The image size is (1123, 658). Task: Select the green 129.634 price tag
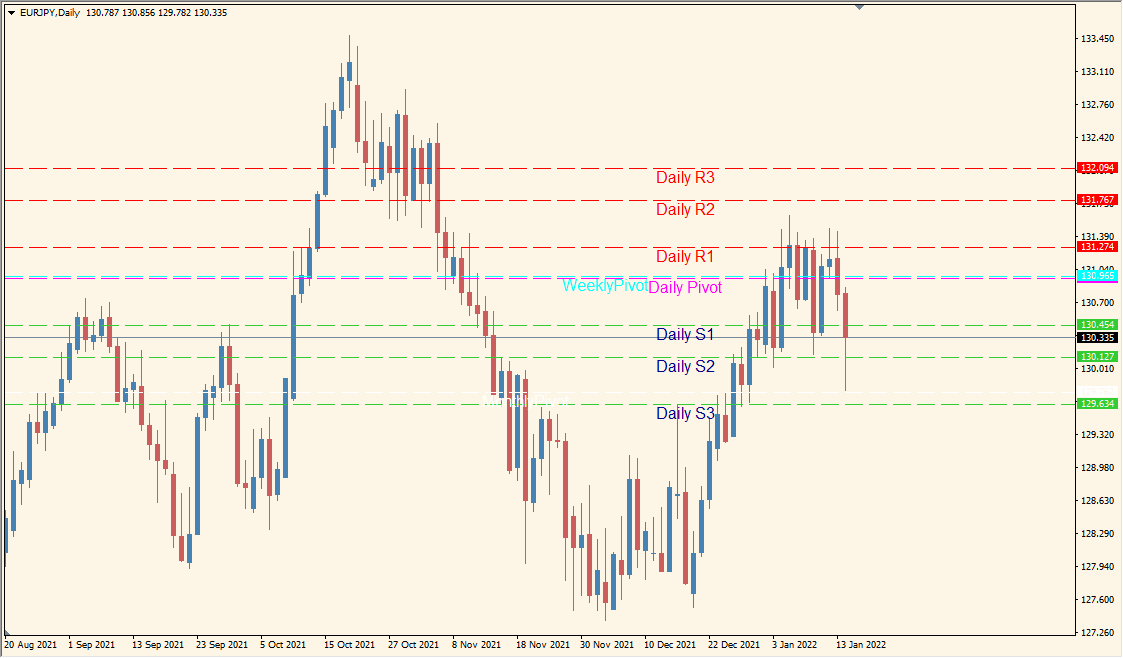[1097, 404]
